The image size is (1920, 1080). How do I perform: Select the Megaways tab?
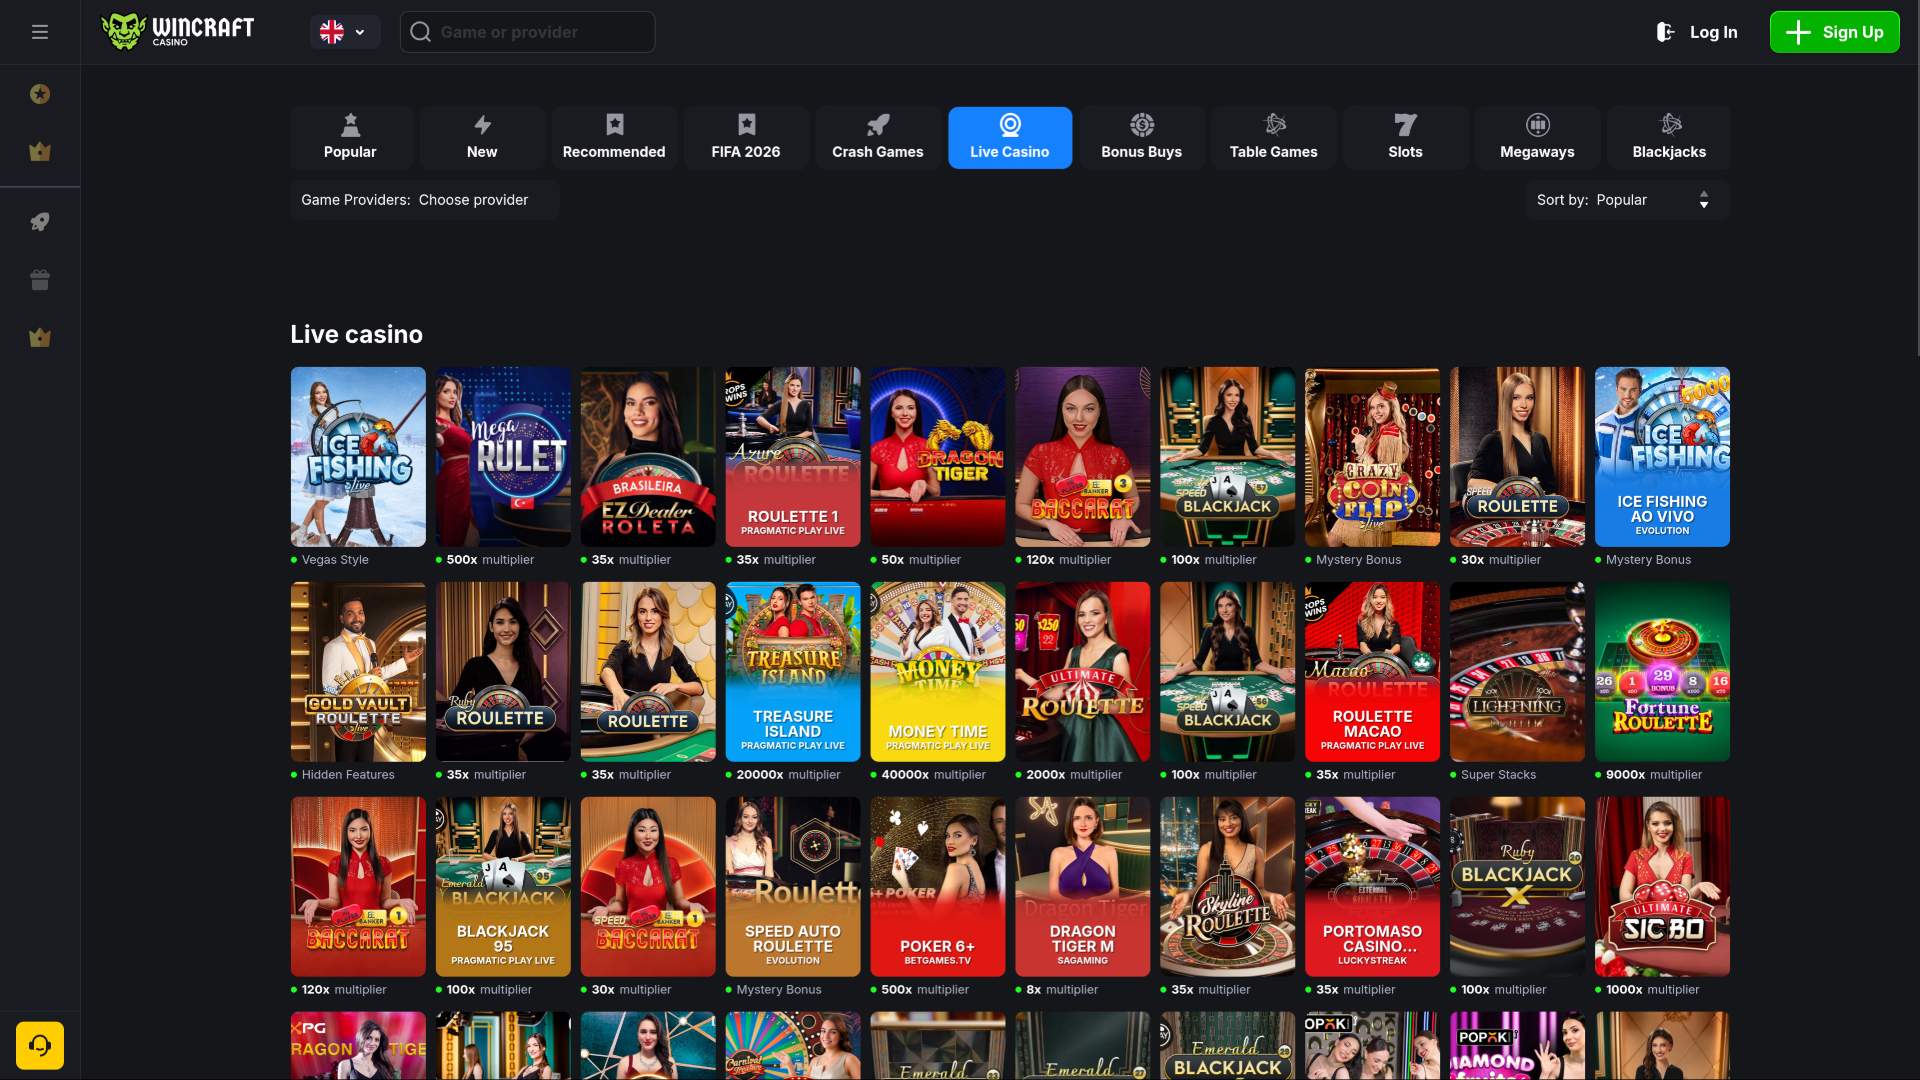point(1538,138)
